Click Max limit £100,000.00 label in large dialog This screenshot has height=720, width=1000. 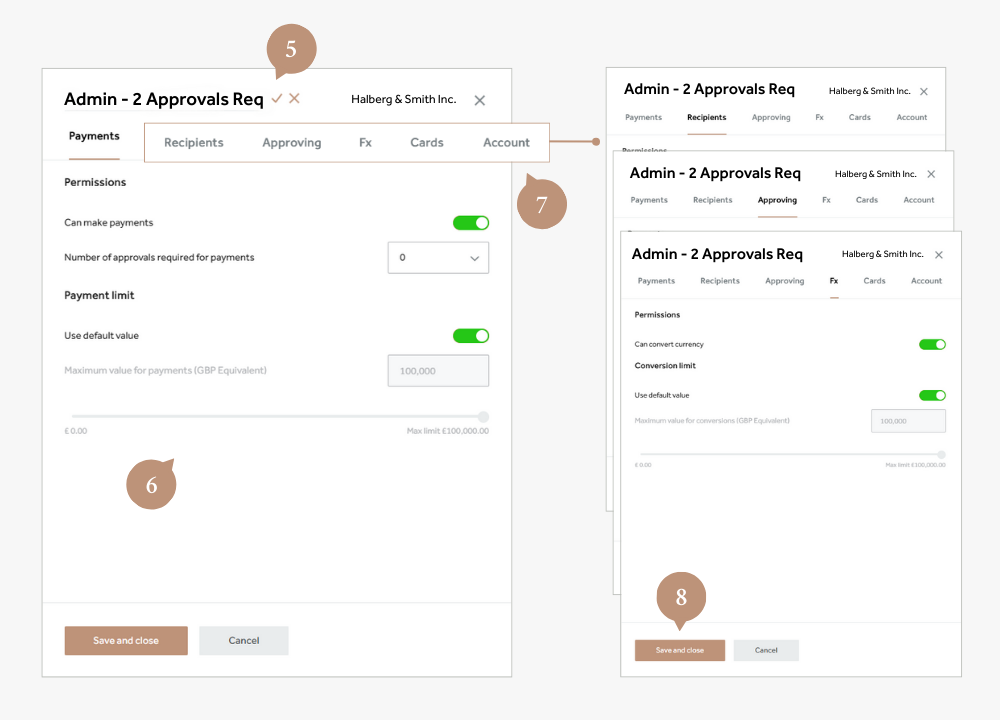(448, 431)
